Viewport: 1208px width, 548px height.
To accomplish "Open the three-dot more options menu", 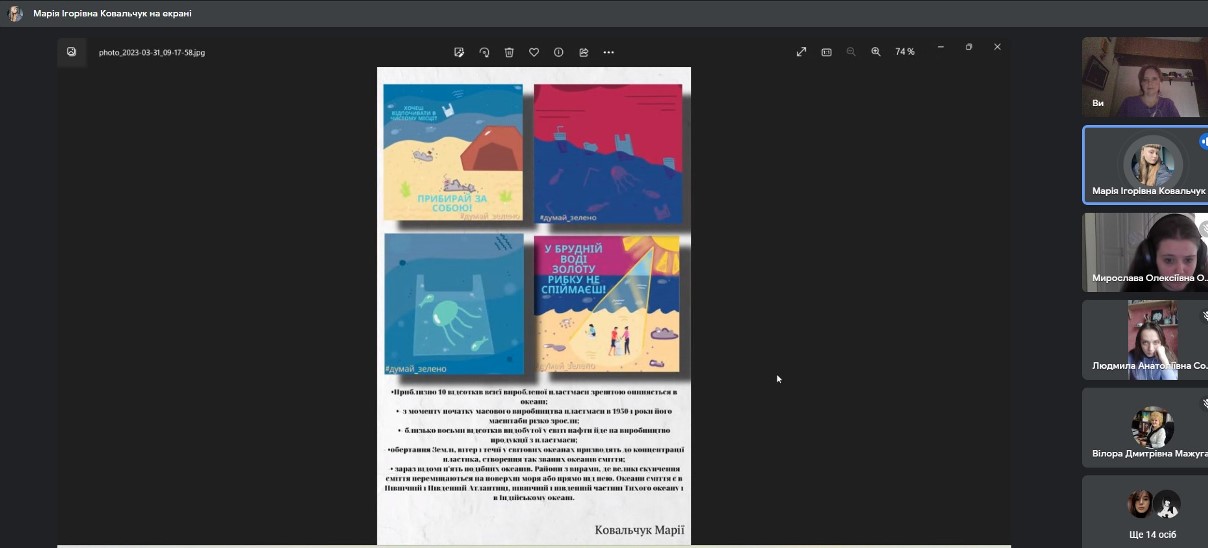I will 609,52.
